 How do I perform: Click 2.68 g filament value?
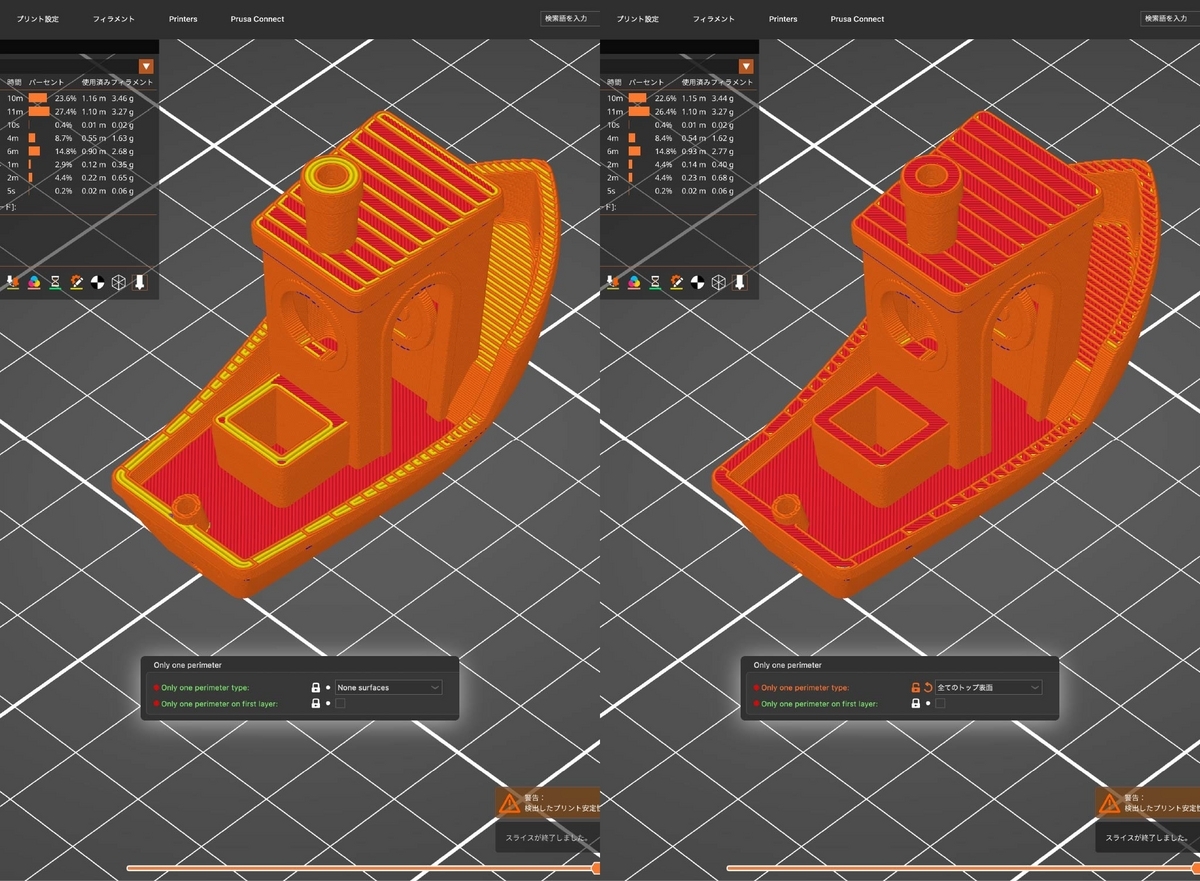[x=122, y=151]
